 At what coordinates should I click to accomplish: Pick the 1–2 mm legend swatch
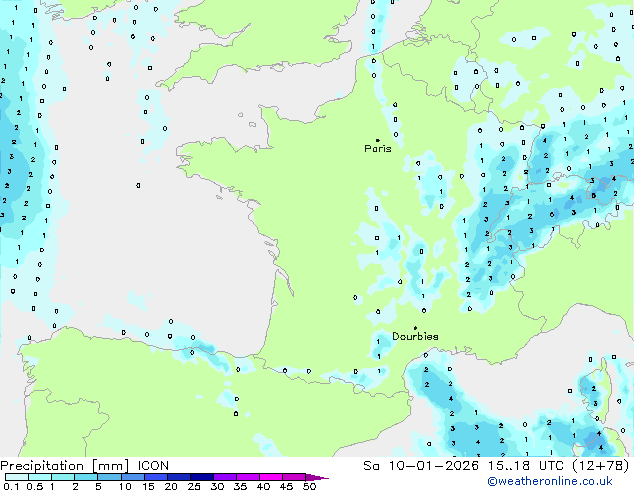pyautogui.click(x=63, y=477)
